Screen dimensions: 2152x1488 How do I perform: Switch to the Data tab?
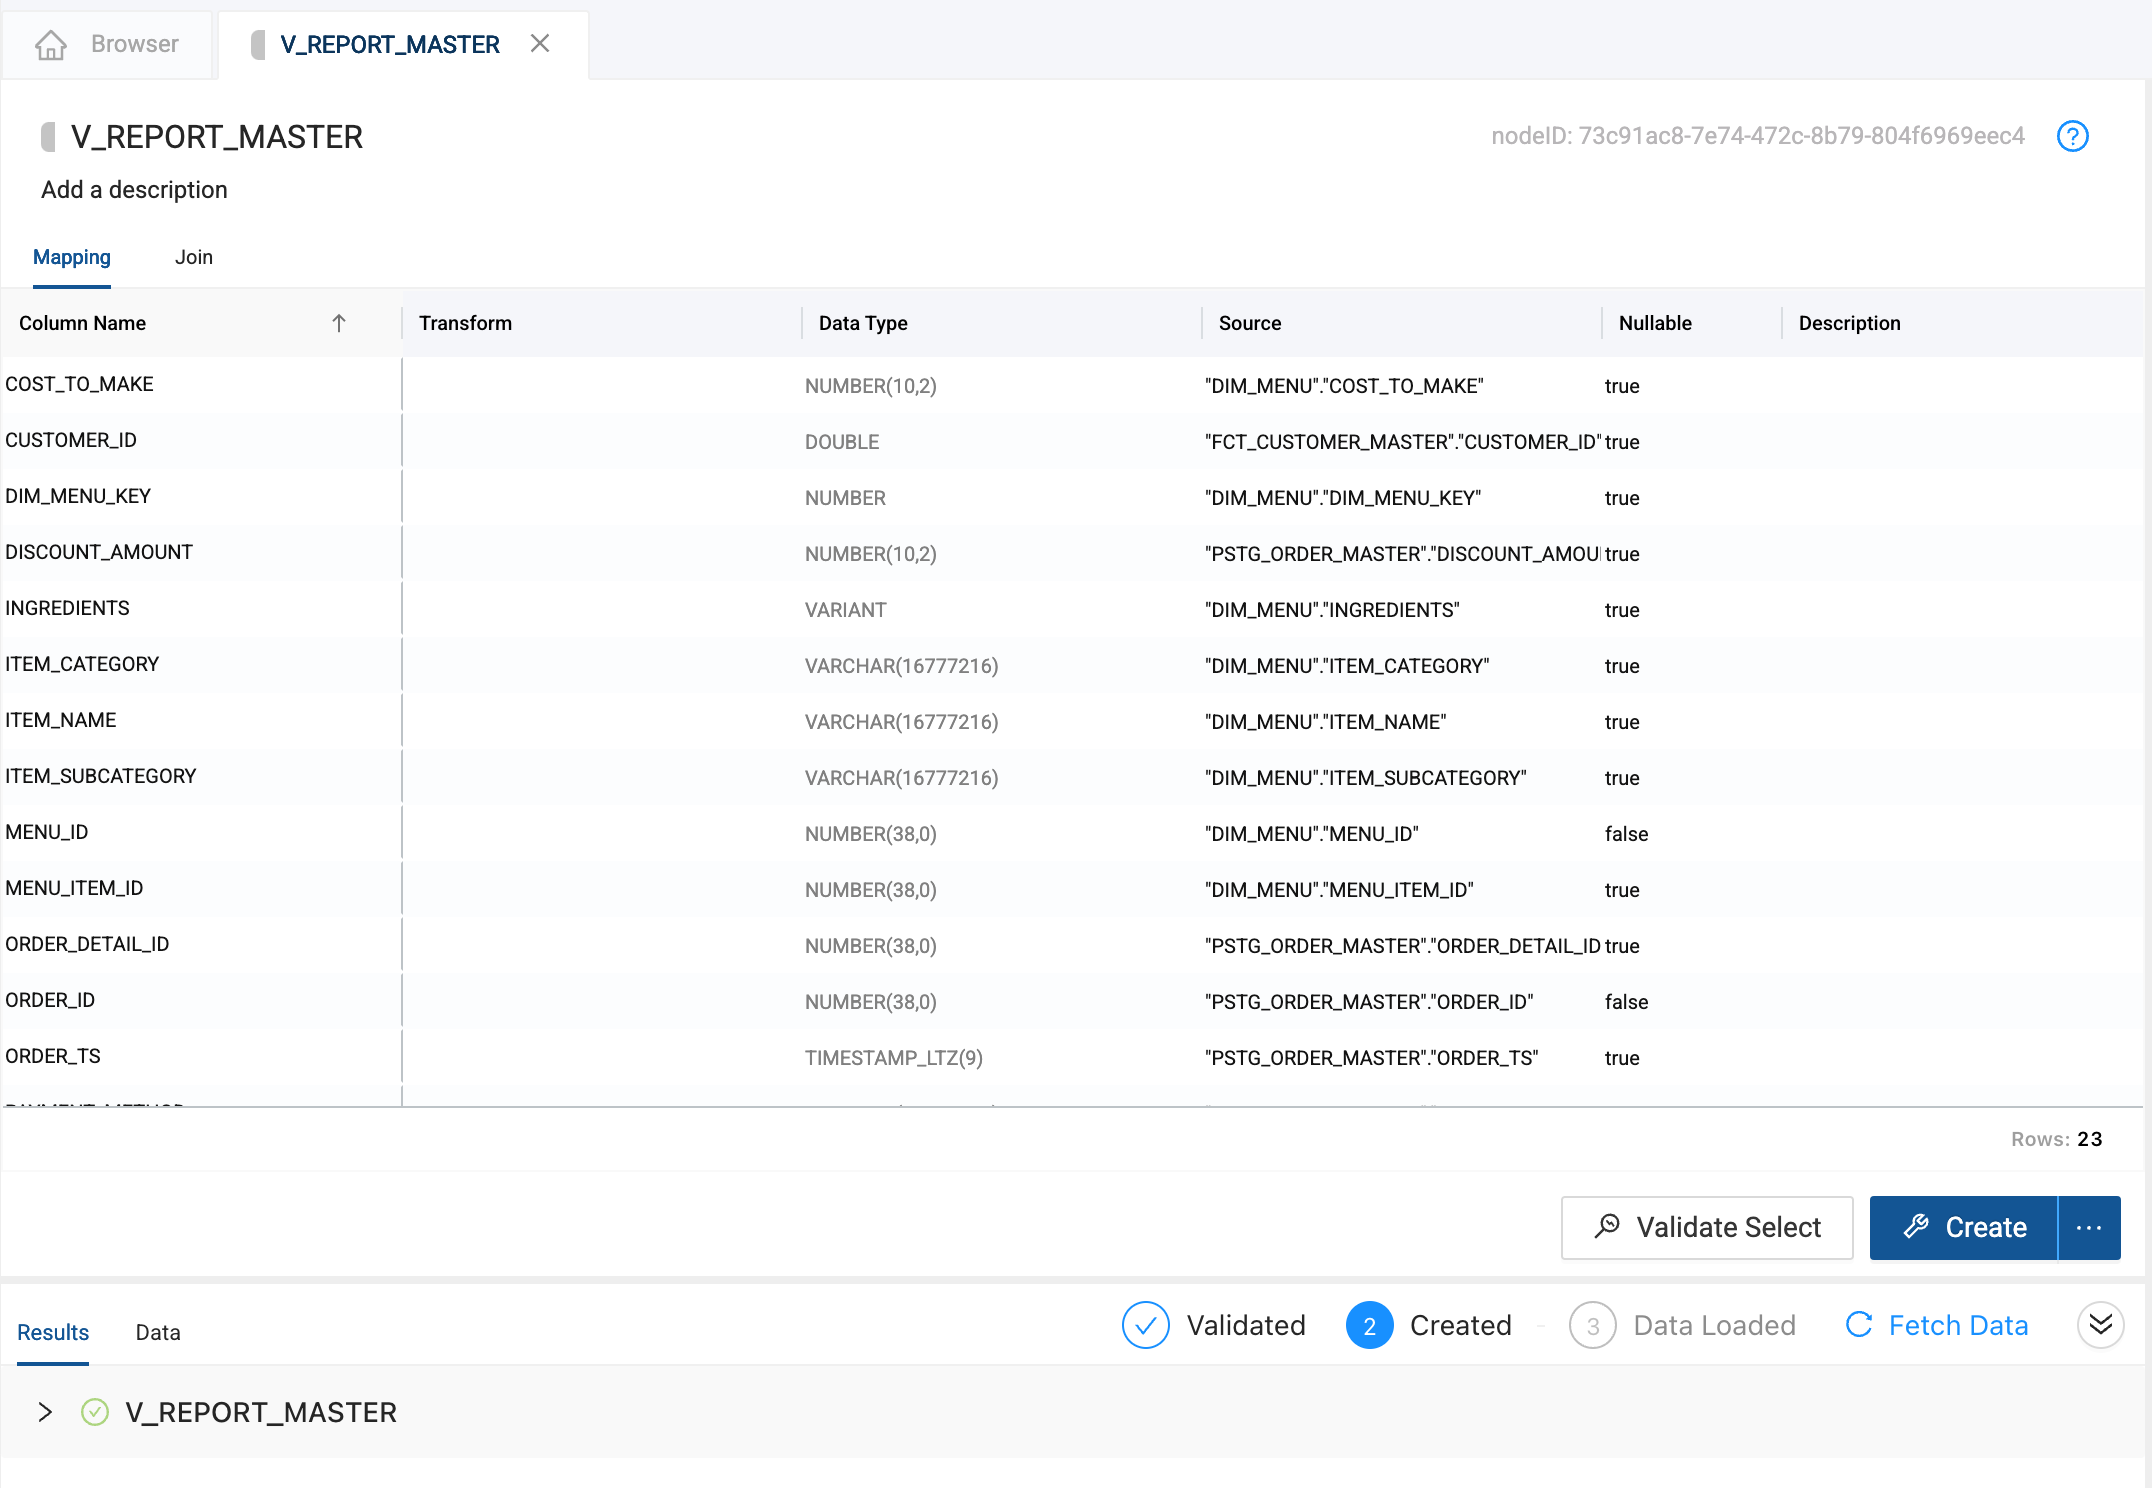[158, 1332]
